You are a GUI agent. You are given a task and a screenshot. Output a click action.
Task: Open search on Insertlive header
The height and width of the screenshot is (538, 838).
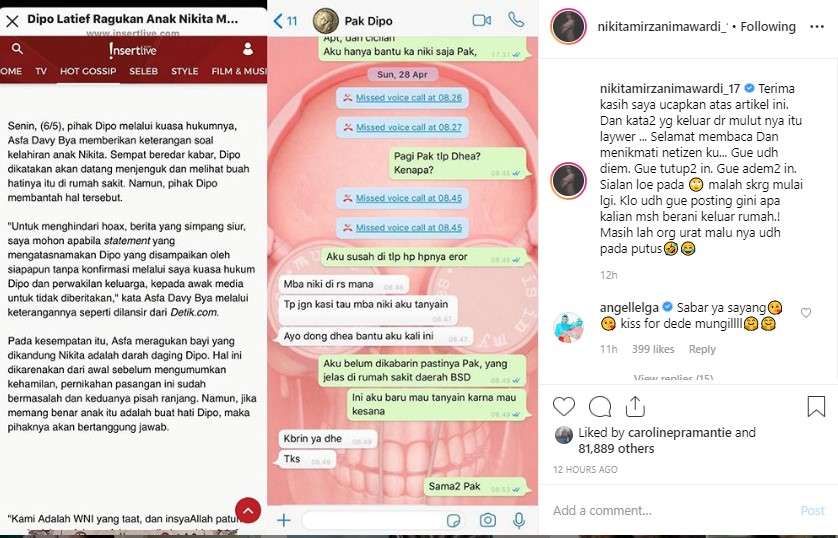click(x=17, y=49)
